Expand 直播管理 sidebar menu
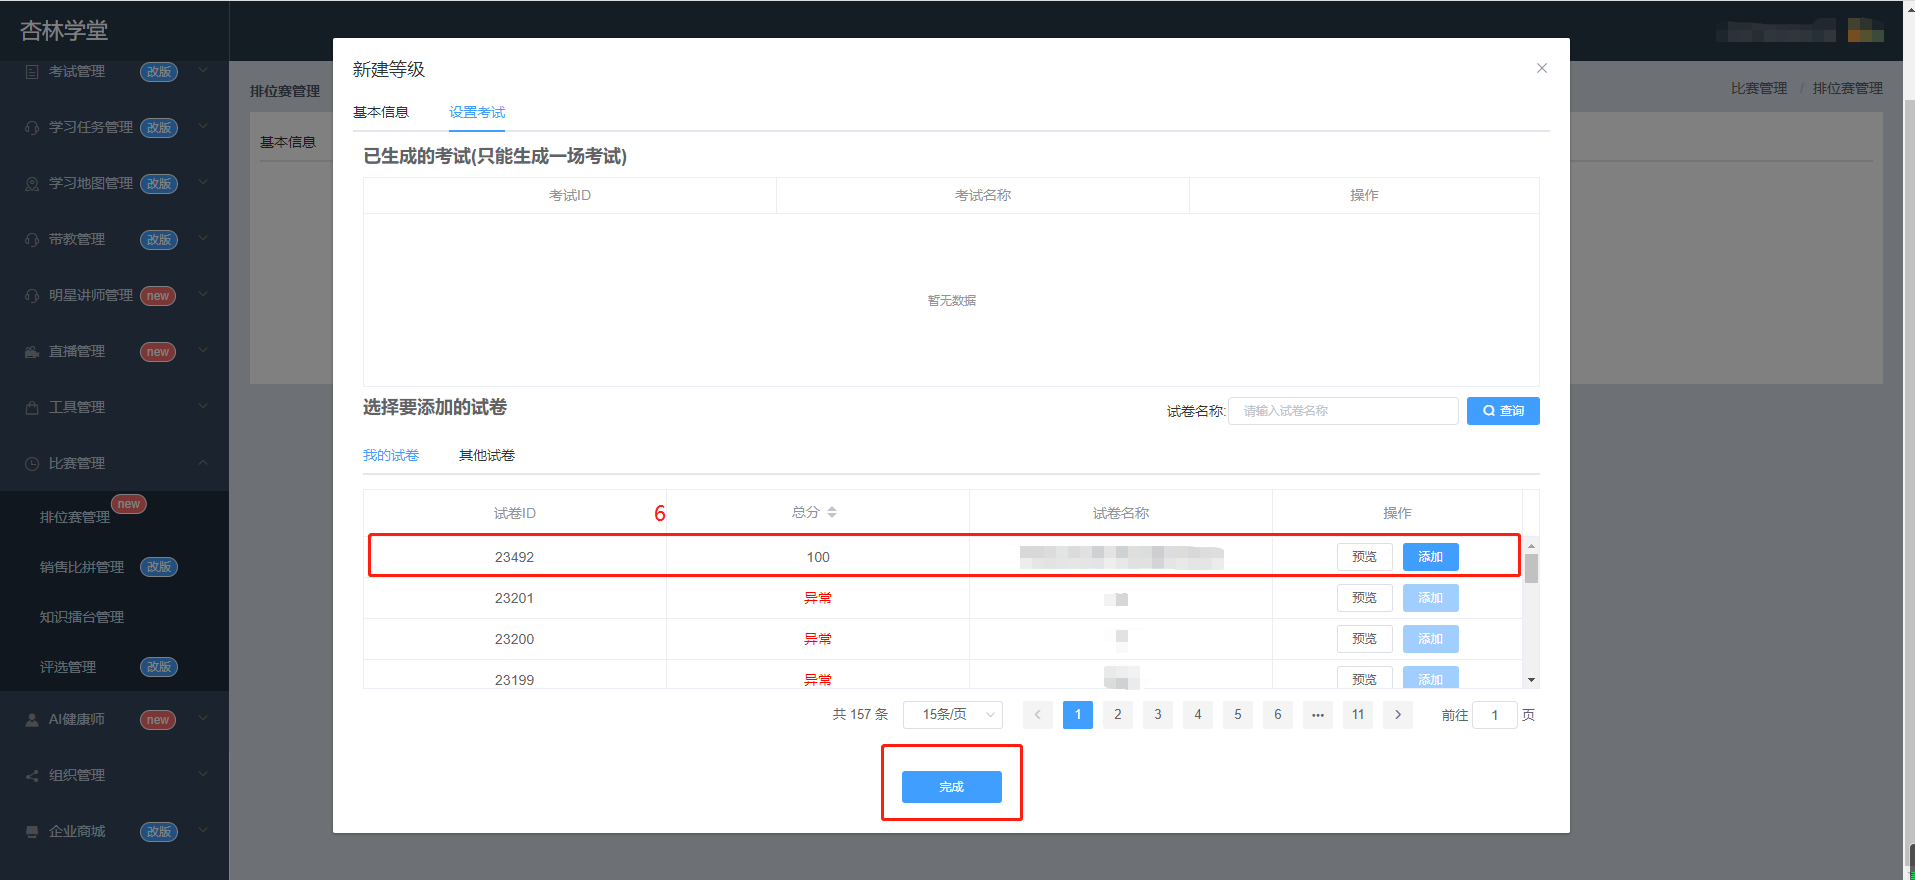 [x=114, y=352]
